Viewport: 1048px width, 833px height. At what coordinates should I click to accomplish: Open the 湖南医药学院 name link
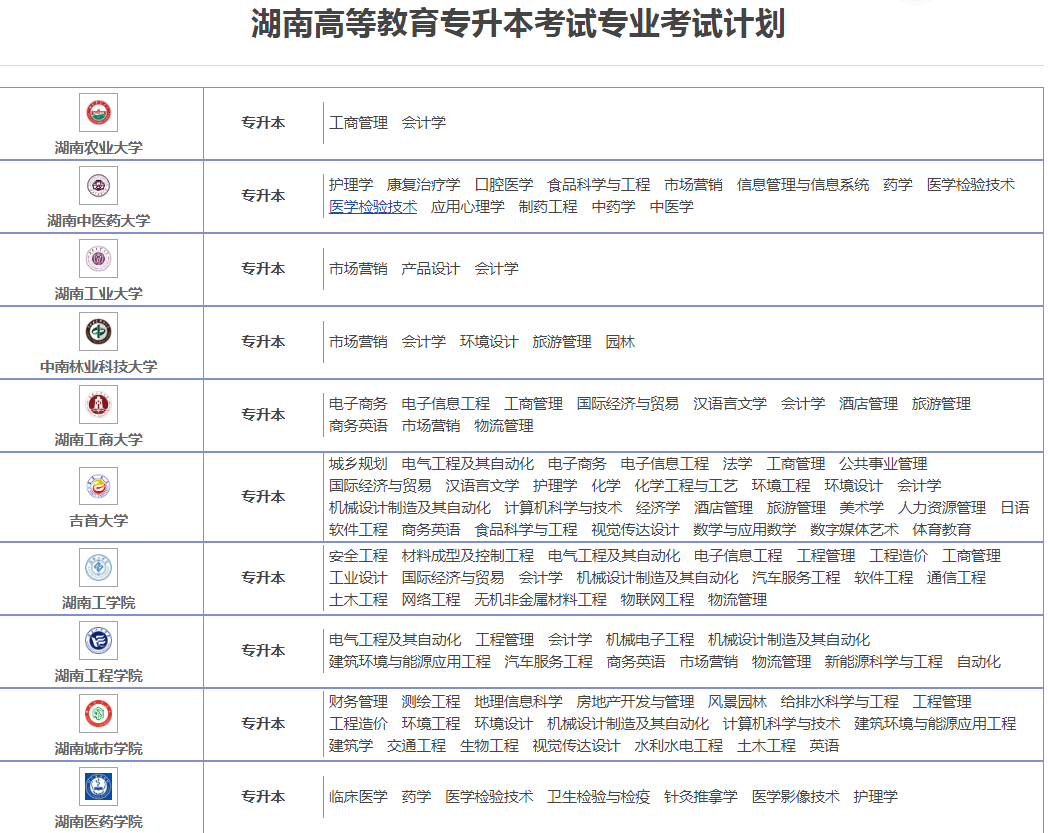point(98,822)
